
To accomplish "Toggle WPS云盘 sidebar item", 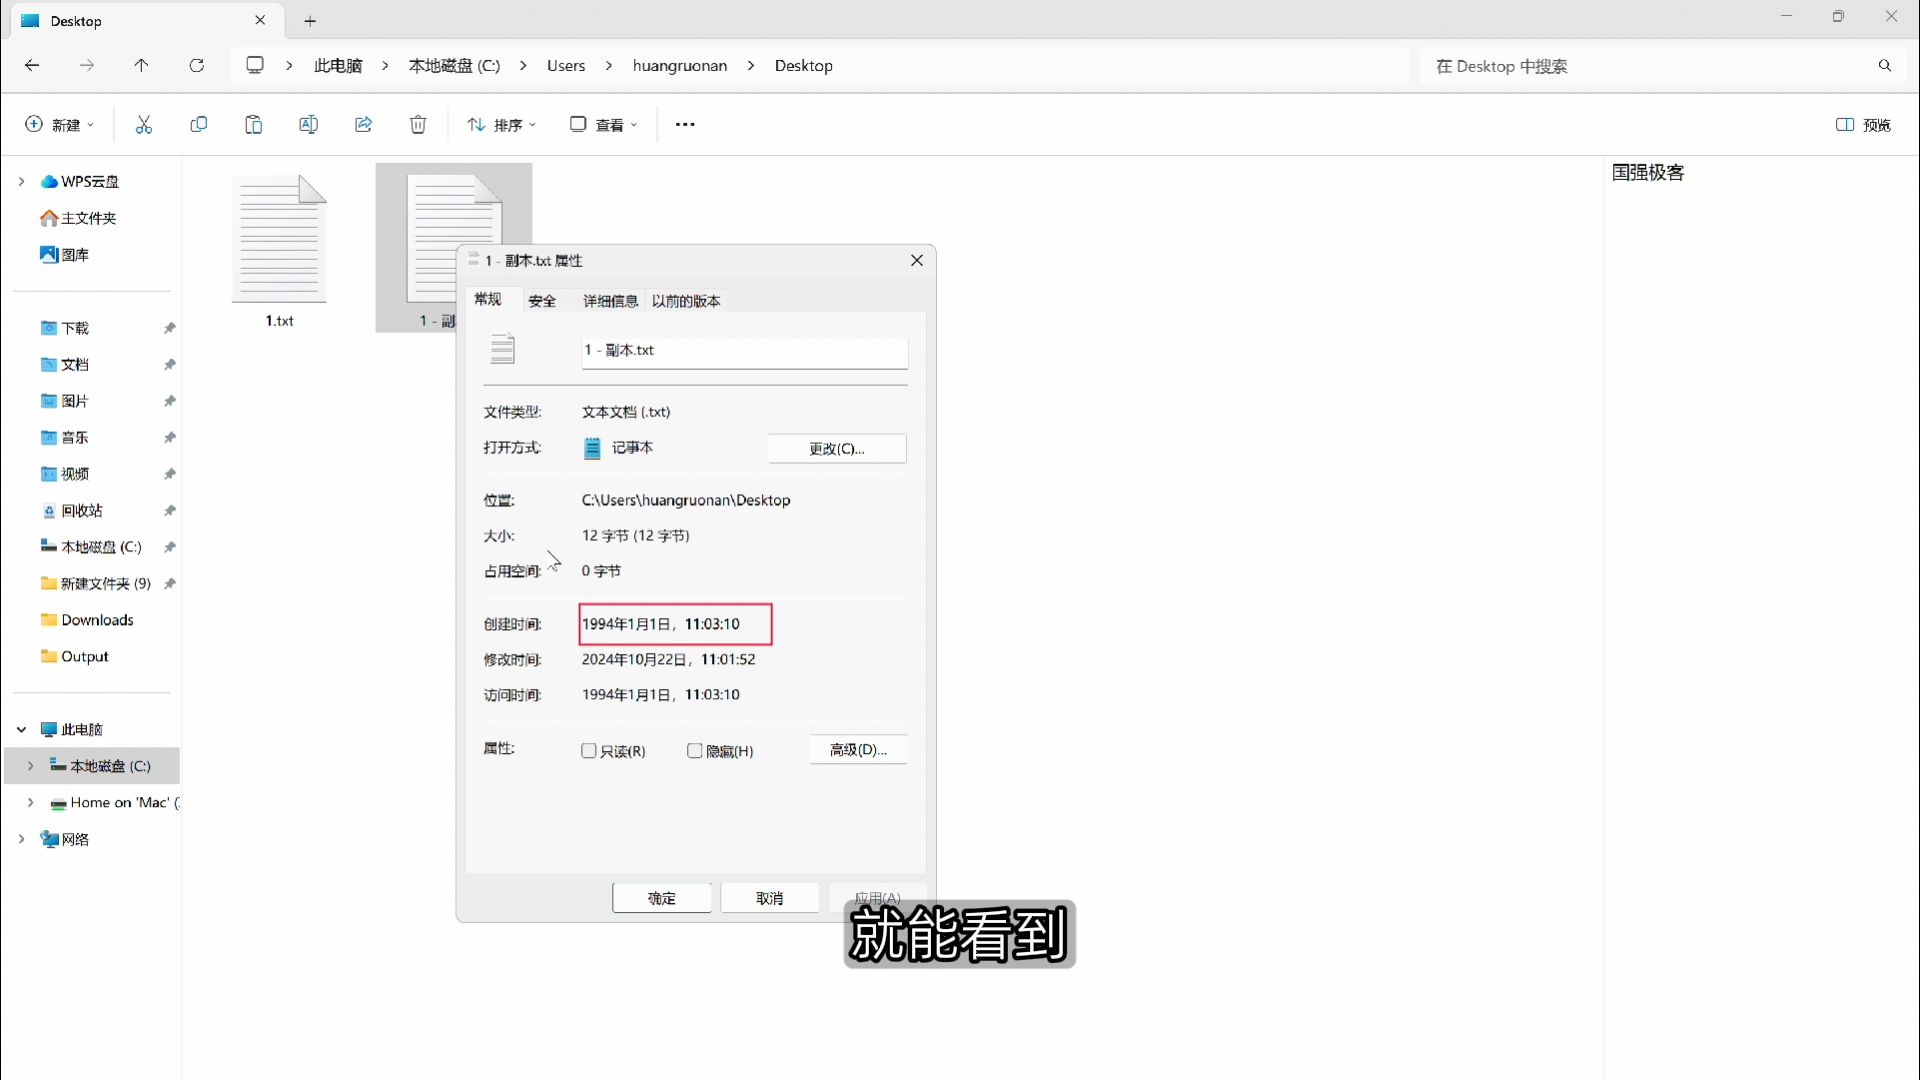I will [21, 181].
